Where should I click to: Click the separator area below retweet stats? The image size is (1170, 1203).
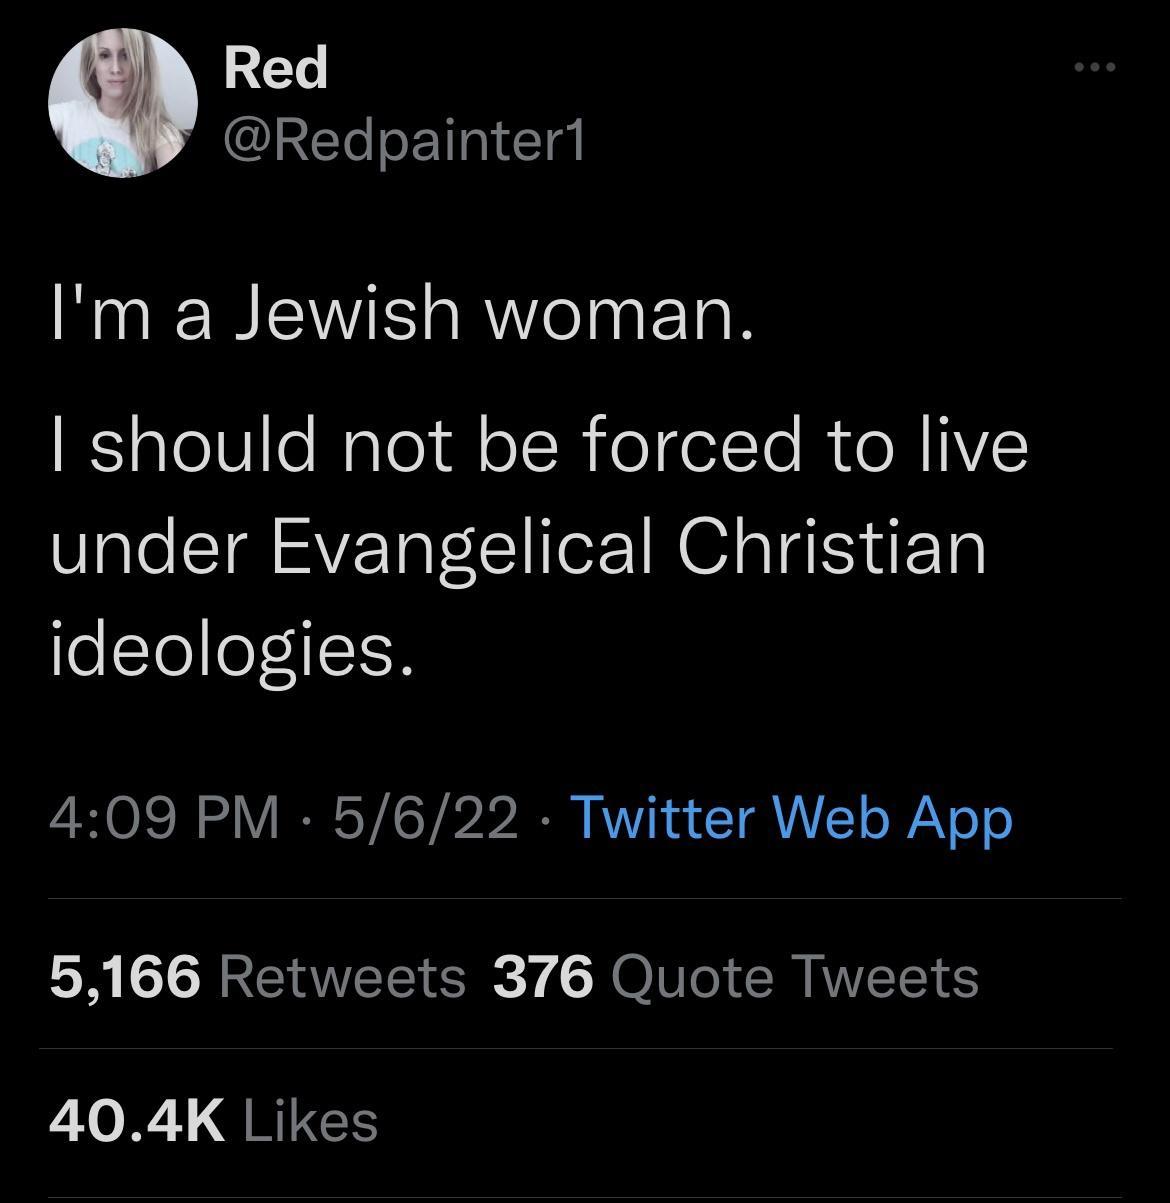point(585,1043)
